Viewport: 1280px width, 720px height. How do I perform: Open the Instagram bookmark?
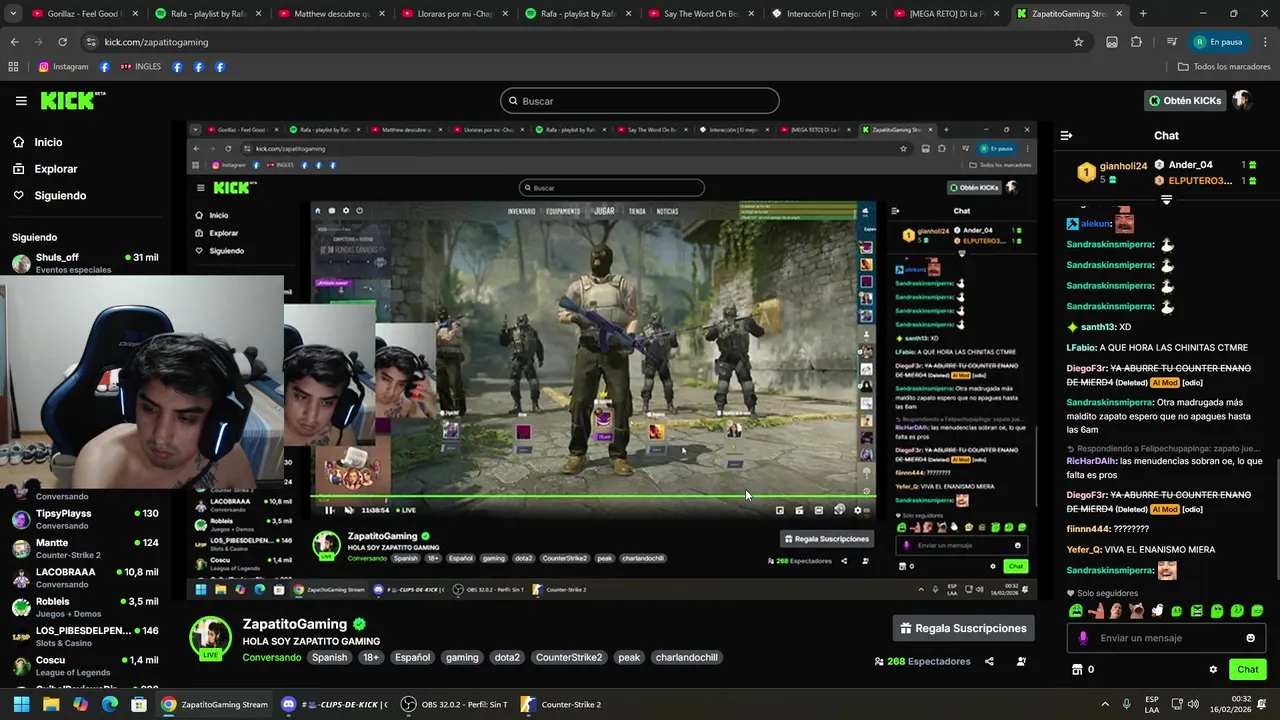(x=63, y=67)
